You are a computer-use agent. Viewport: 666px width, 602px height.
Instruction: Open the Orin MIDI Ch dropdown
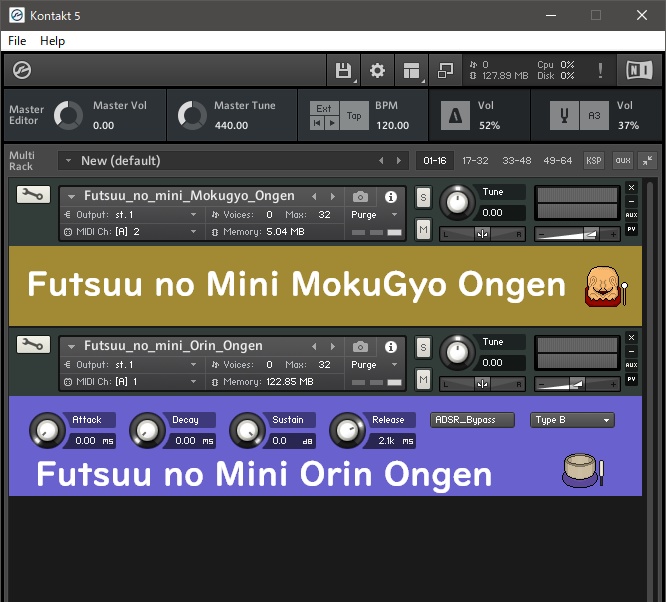(x=132, y=382)
